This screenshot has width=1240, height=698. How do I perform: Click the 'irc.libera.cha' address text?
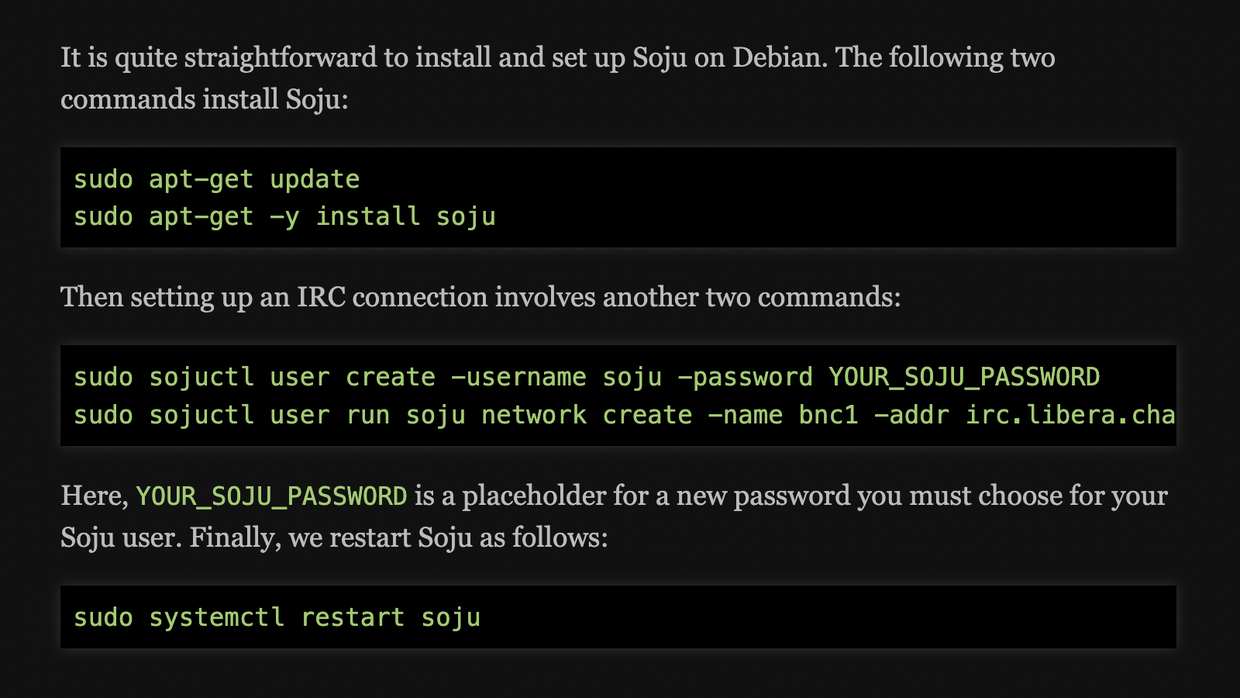(x=1069, y=414)
